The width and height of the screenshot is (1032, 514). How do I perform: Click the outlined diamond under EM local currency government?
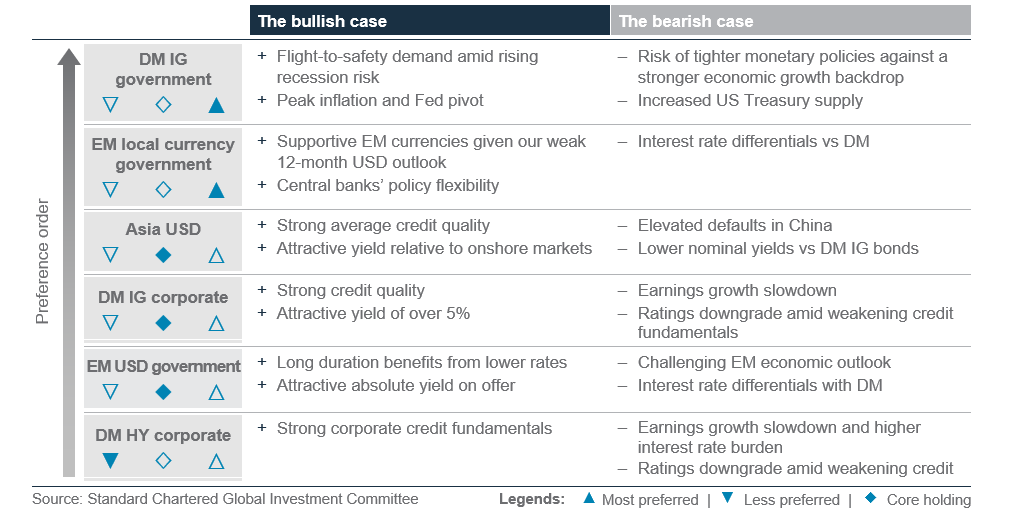[x=163, y=190]
